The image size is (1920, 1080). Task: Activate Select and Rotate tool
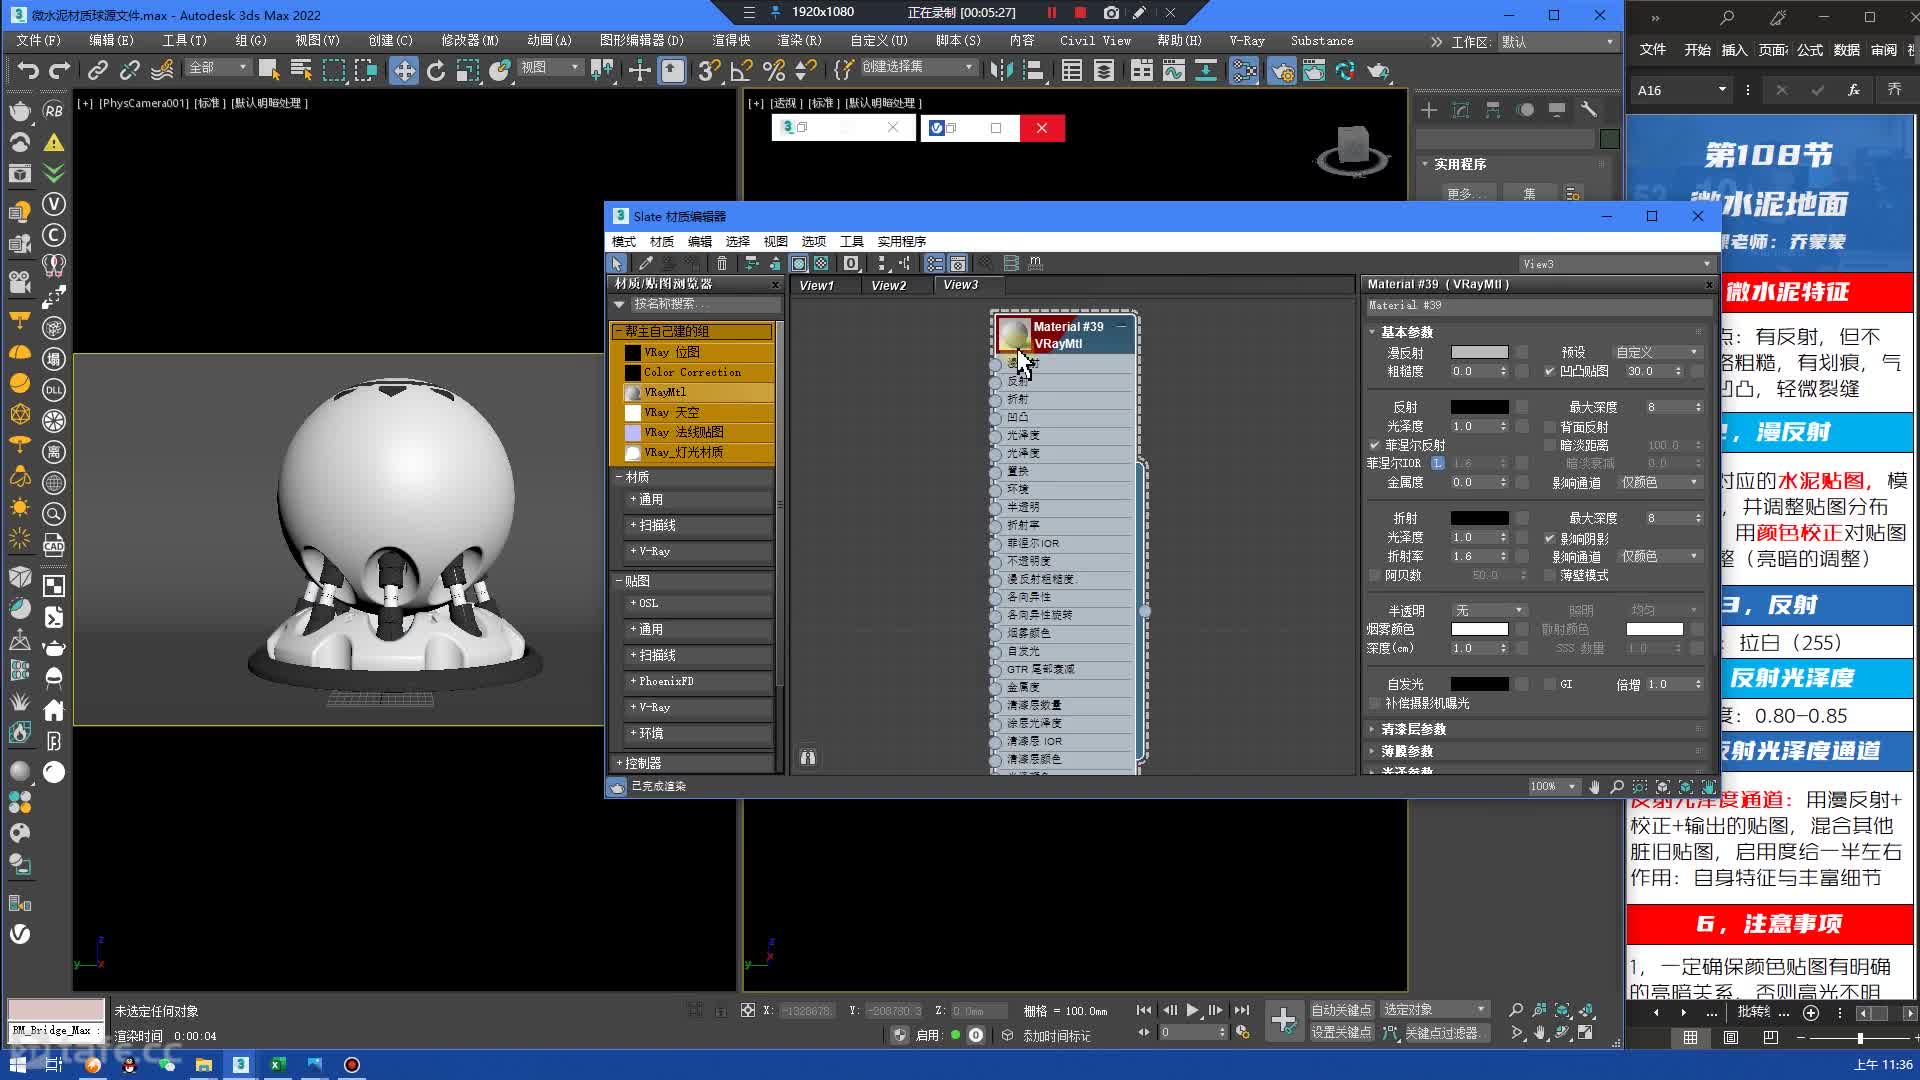[436, 70]
